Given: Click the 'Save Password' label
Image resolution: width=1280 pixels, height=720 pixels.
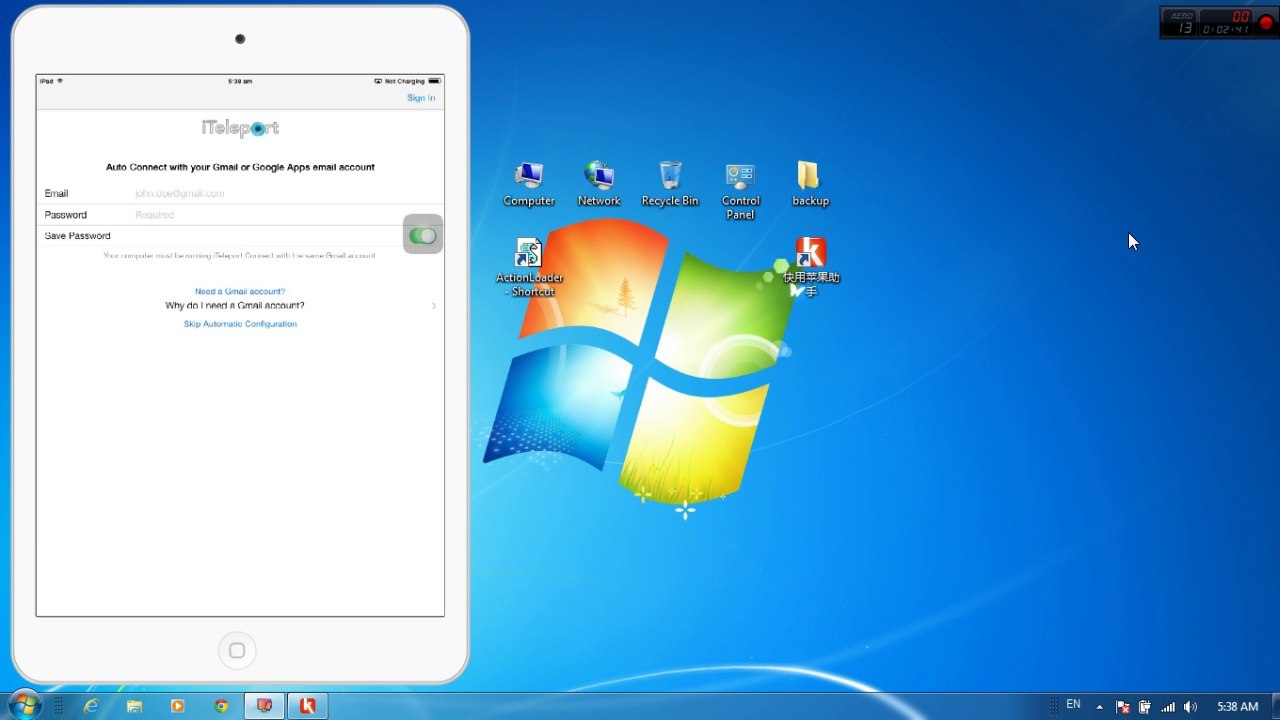Looking at the screenshot, I should tap(77, 236).
